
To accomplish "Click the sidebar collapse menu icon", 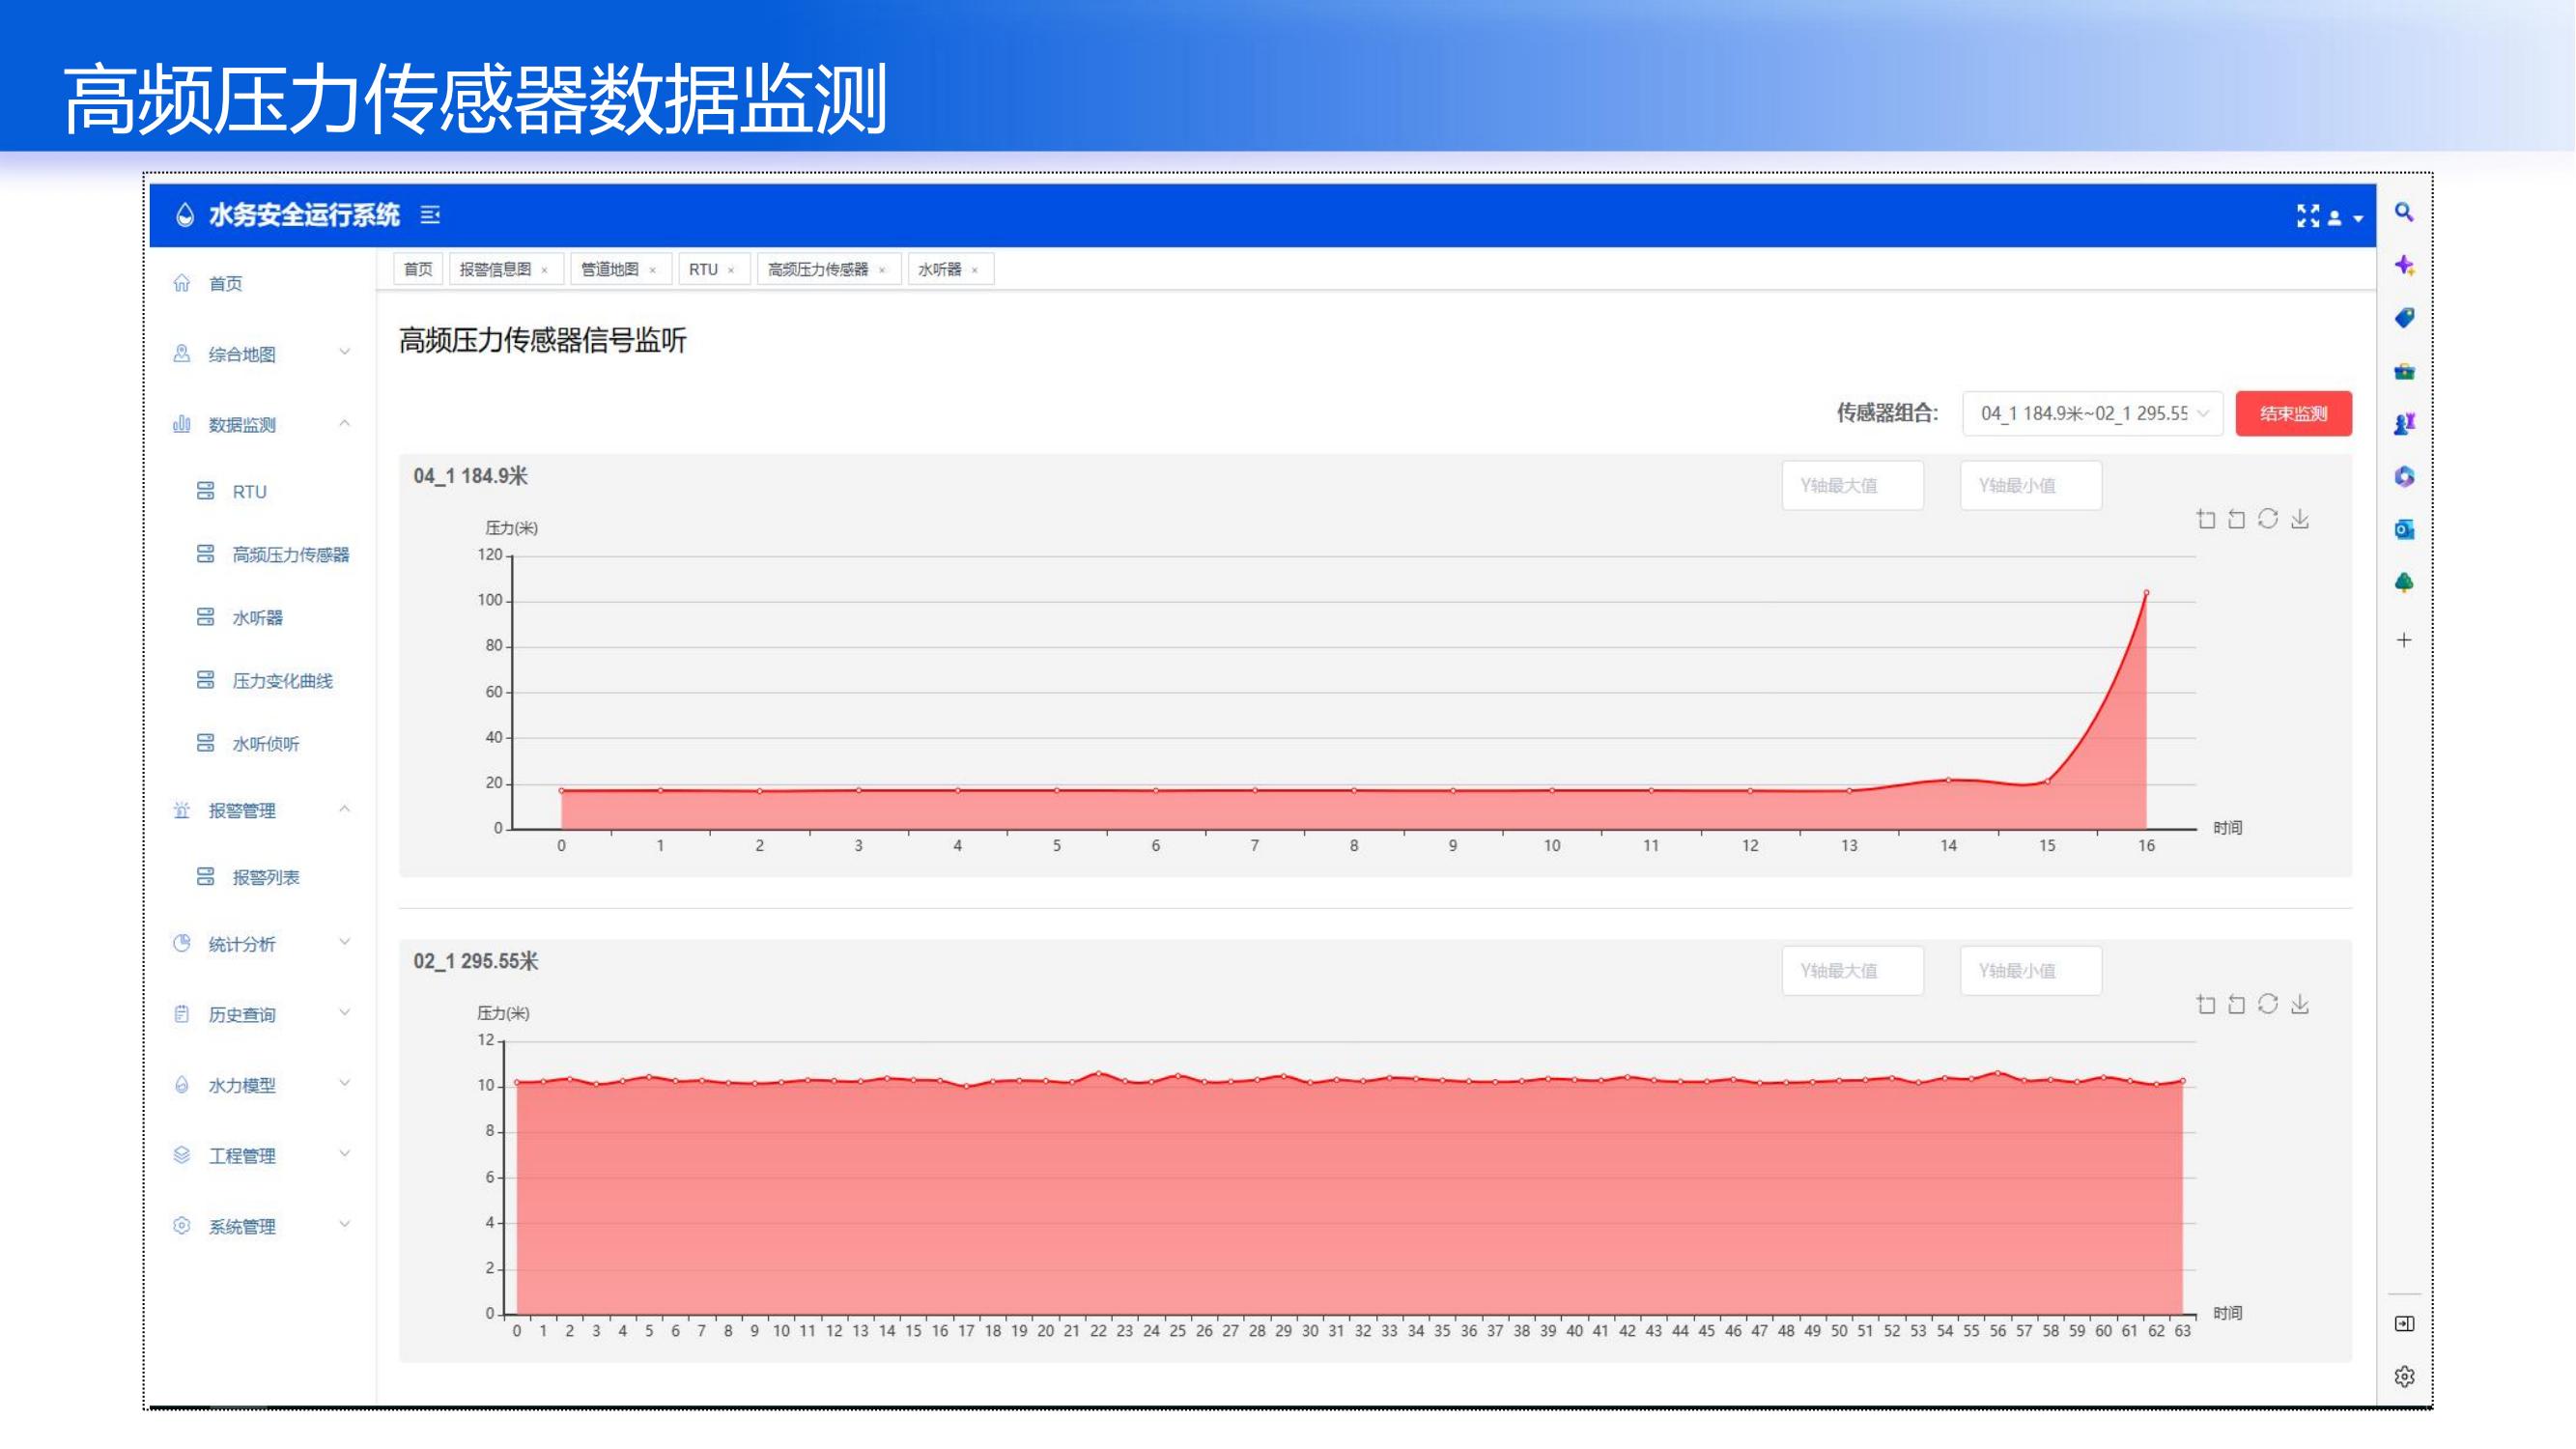I will click(430, 215).
